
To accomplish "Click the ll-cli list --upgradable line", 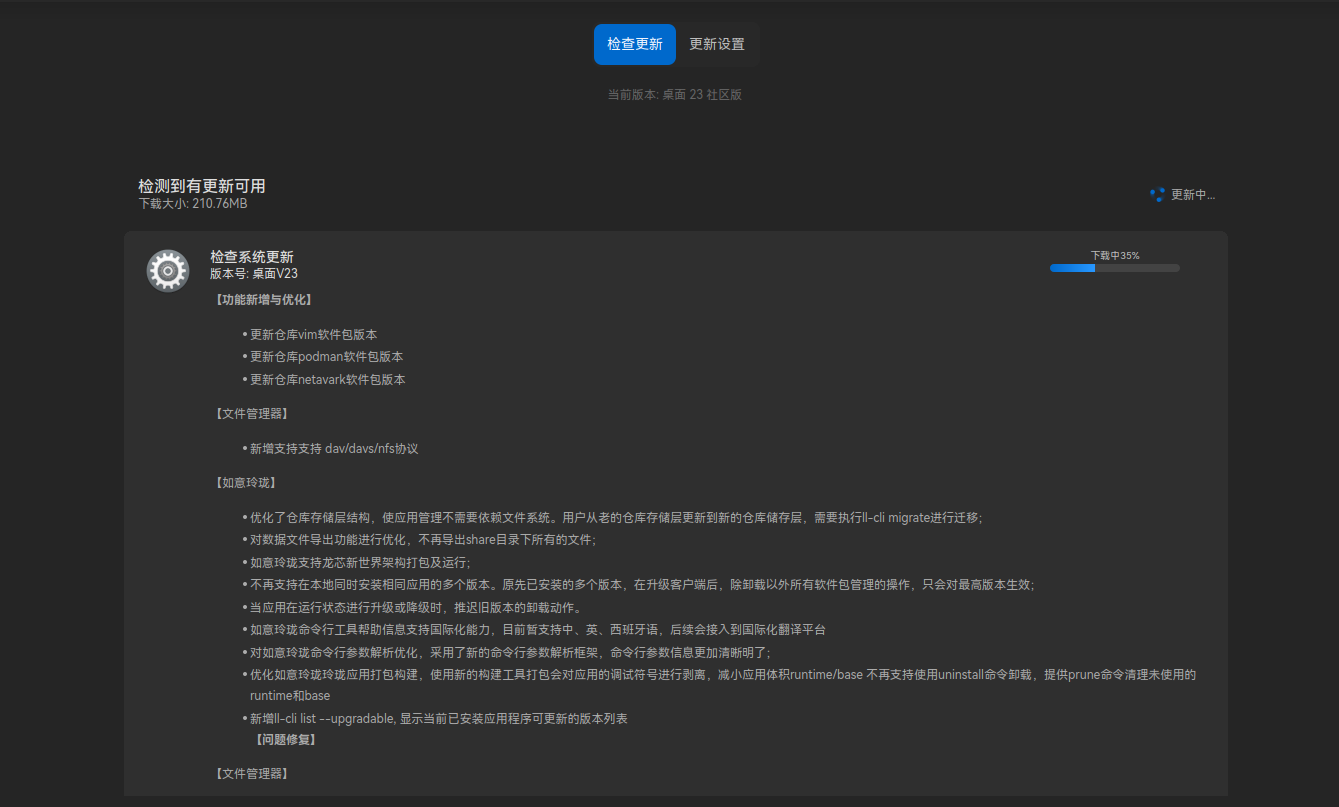I will click(439, 719).
